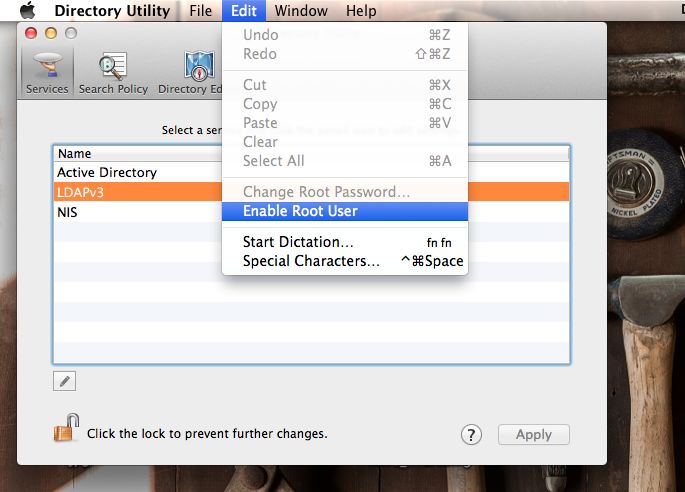
Task: Click the Apply button
Action: [534, 435]
